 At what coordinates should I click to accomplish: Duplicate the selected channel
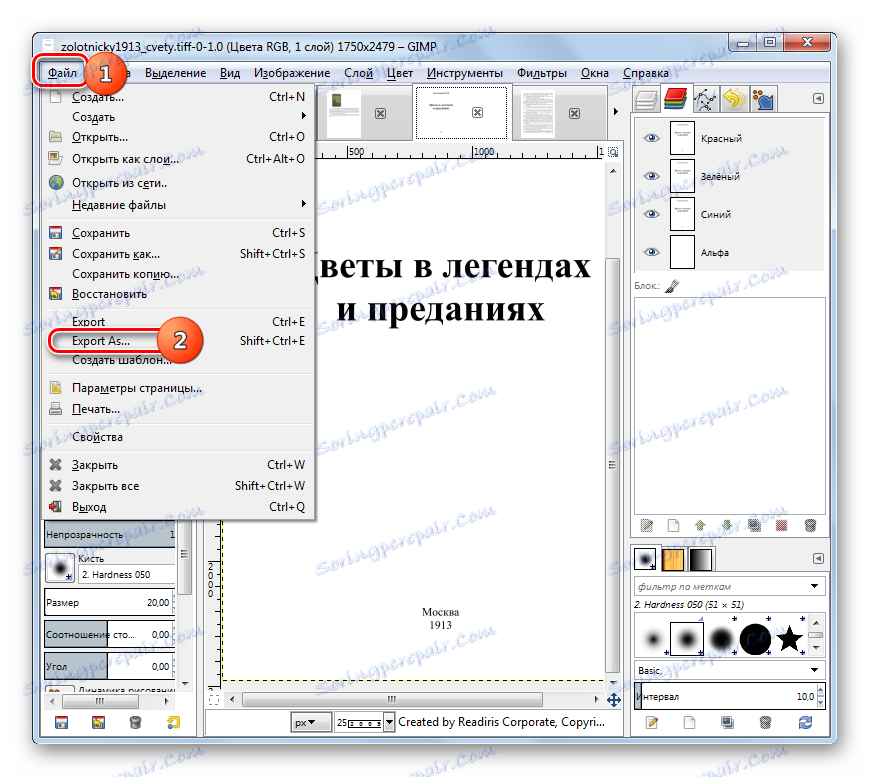tap(754, 525)
